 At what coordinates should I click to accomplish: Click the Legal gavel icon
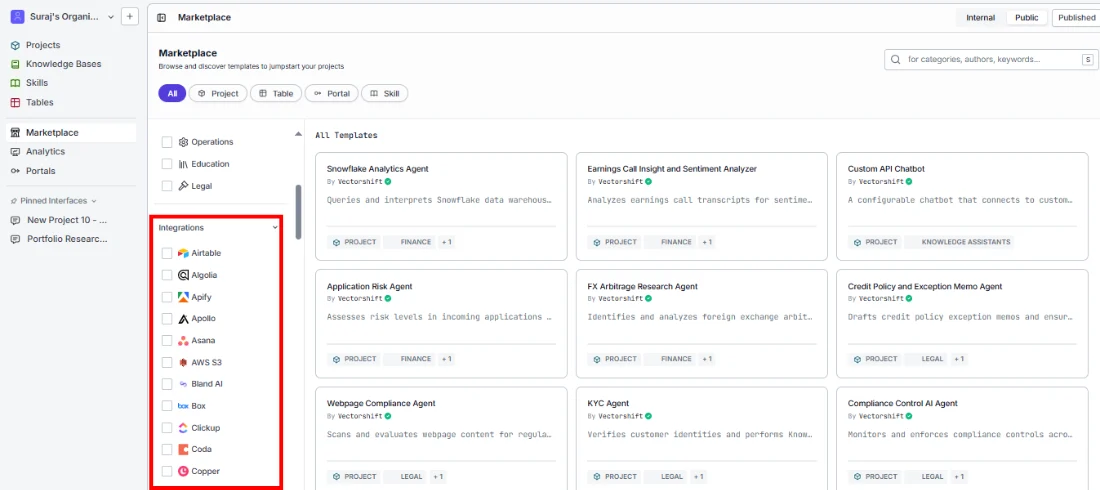tap(184, 186)
